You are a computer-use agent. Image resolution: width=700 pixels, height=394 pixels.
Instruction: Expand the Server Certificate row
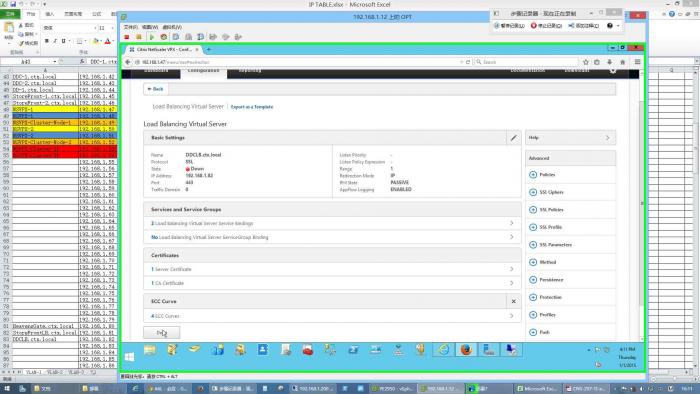pos(332,269)
